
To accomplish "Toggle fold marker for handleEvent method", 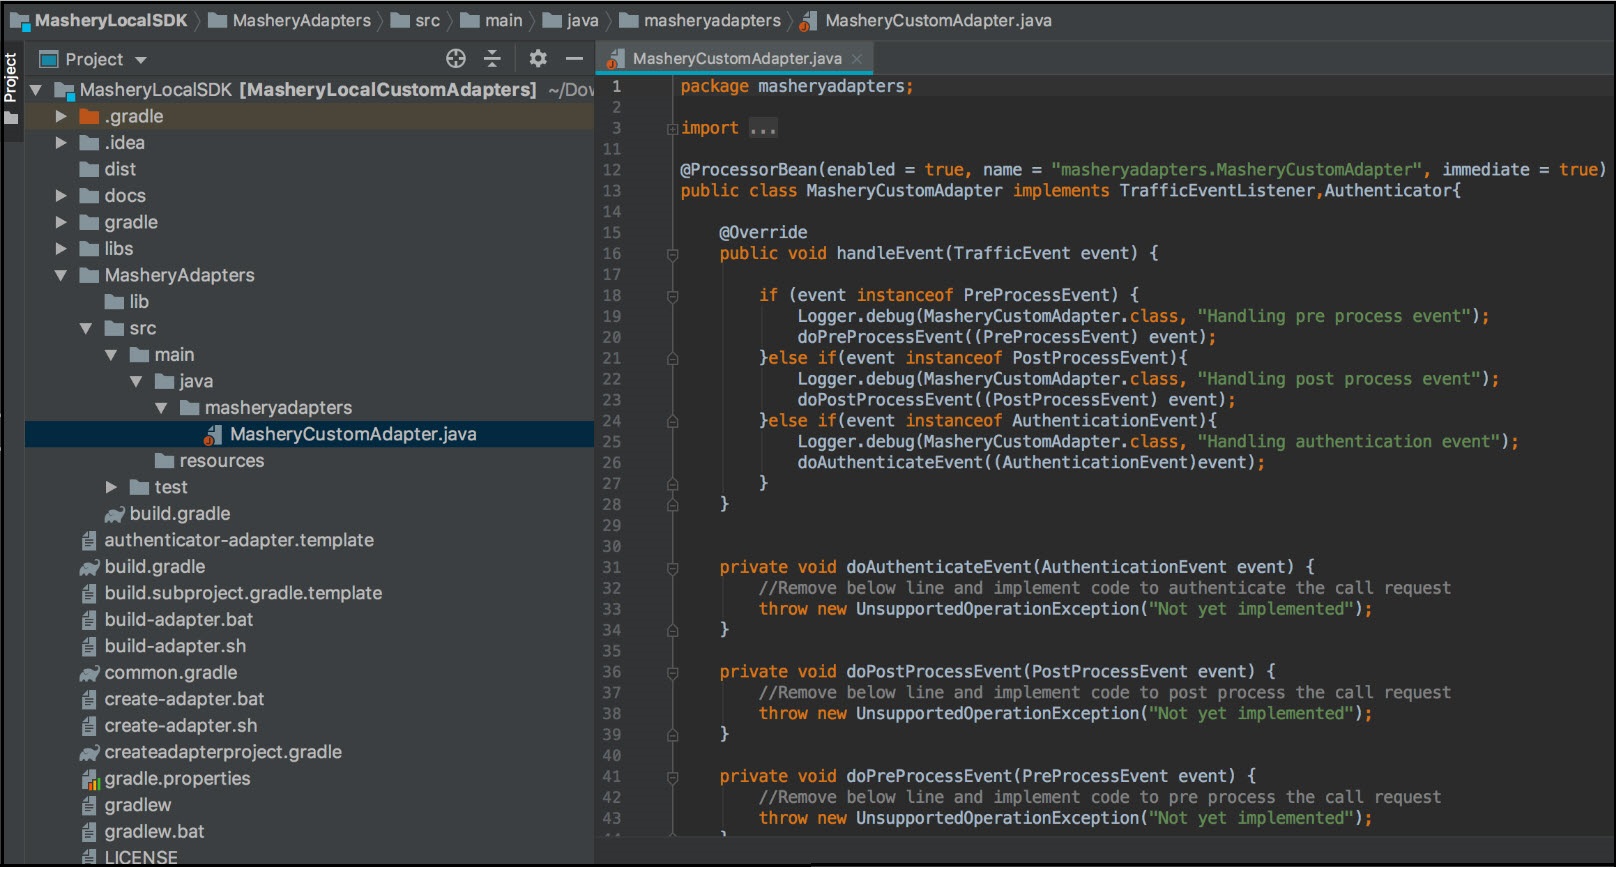I will tap(673, 255).
